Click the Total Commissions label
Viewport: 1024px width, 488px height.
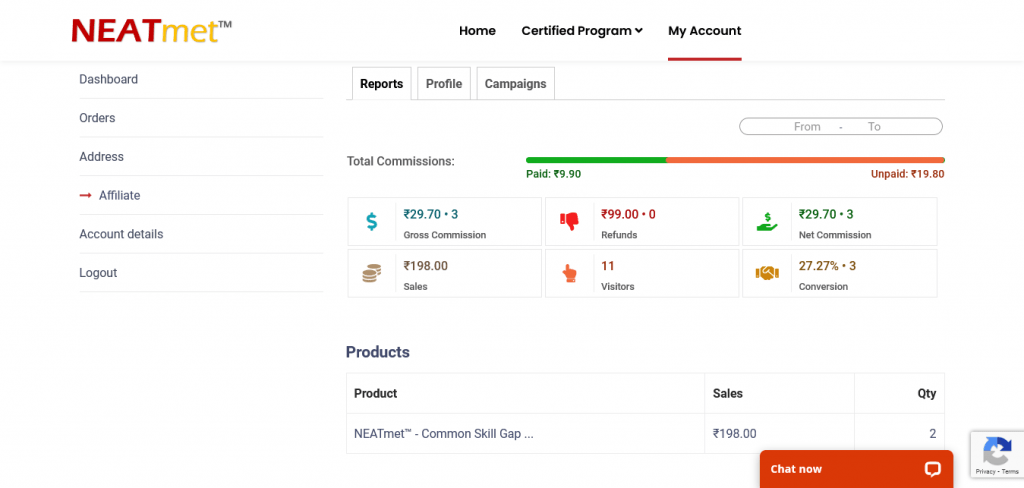point(400,161)
